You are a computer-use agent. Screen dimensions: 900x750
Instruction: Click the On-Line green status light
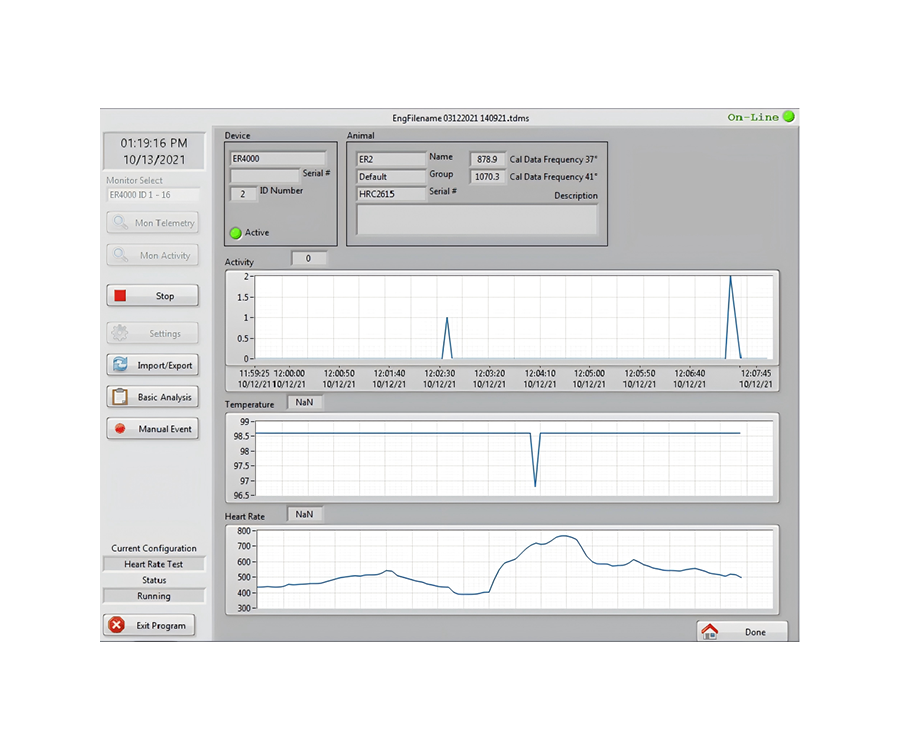tap(789, 117)
